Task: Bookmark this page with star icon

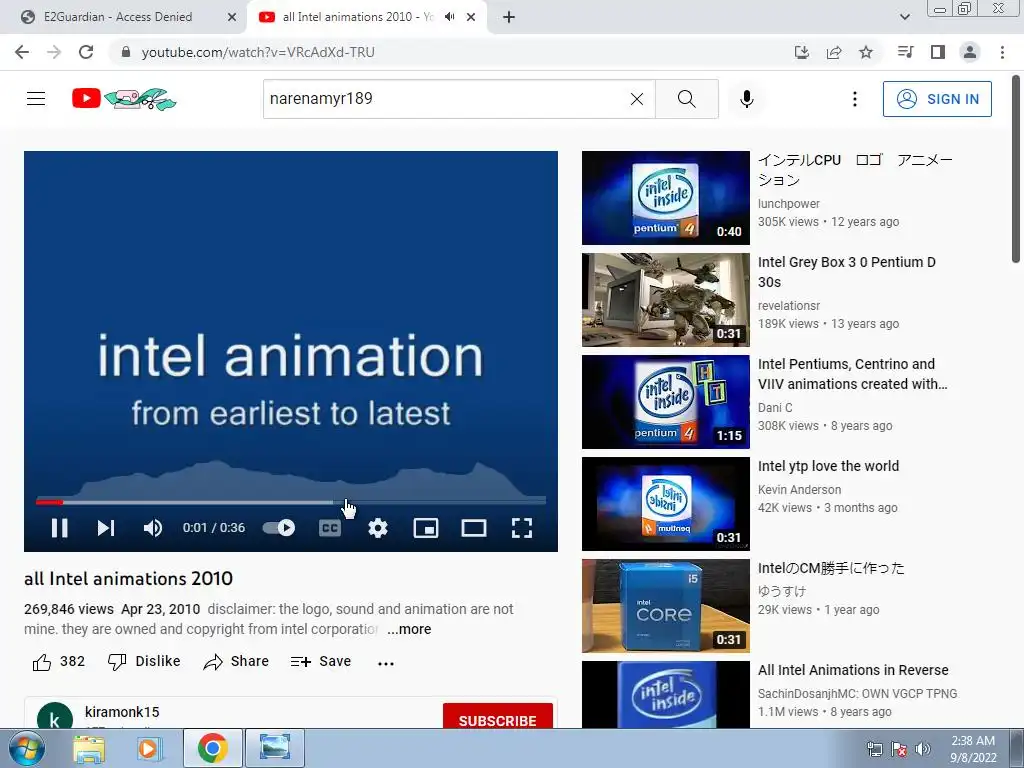Action: click(x=866, y=52)
